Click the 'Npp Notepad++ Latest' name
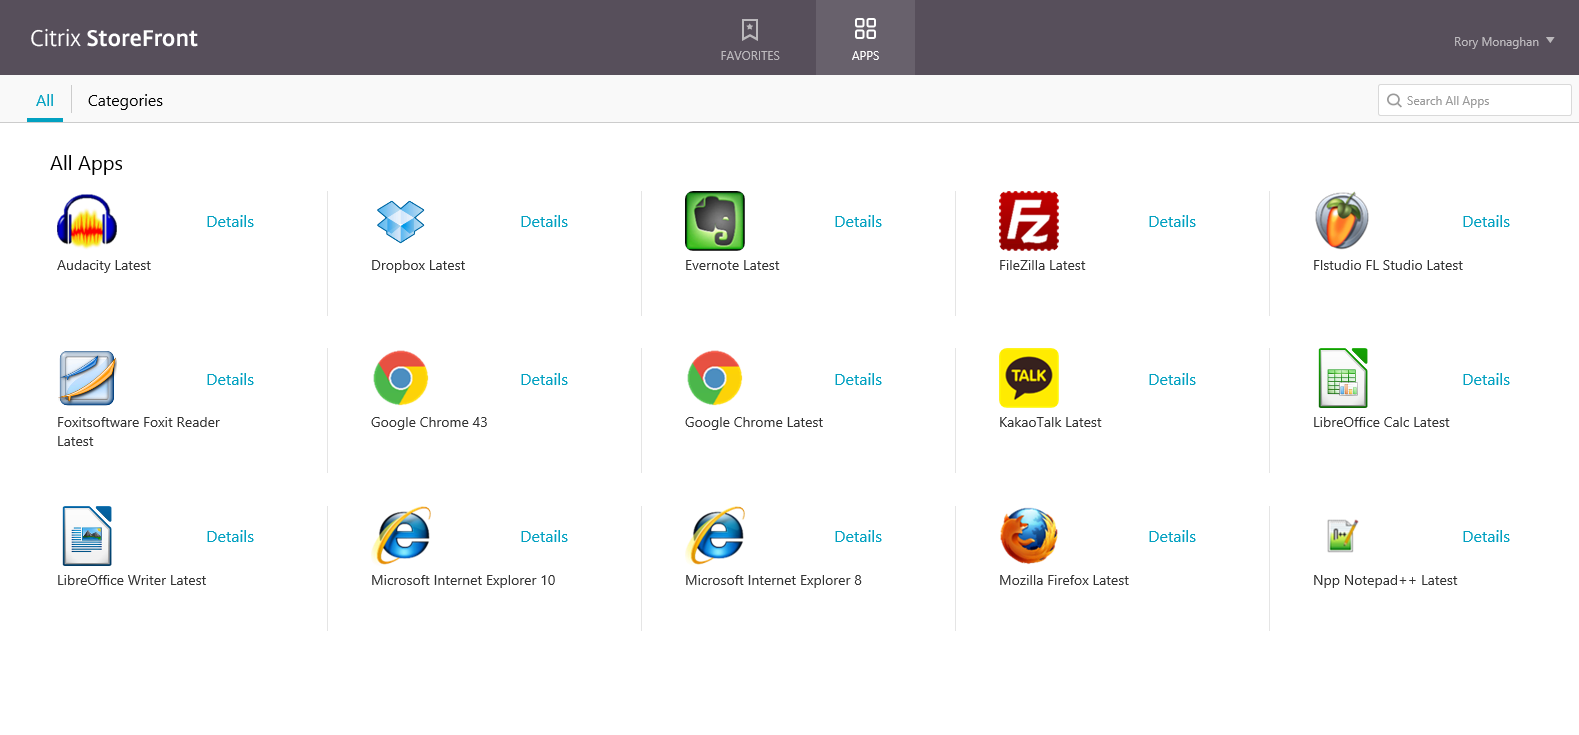Viewport: 1579px width, 735px height. [x=1385, y=580]
